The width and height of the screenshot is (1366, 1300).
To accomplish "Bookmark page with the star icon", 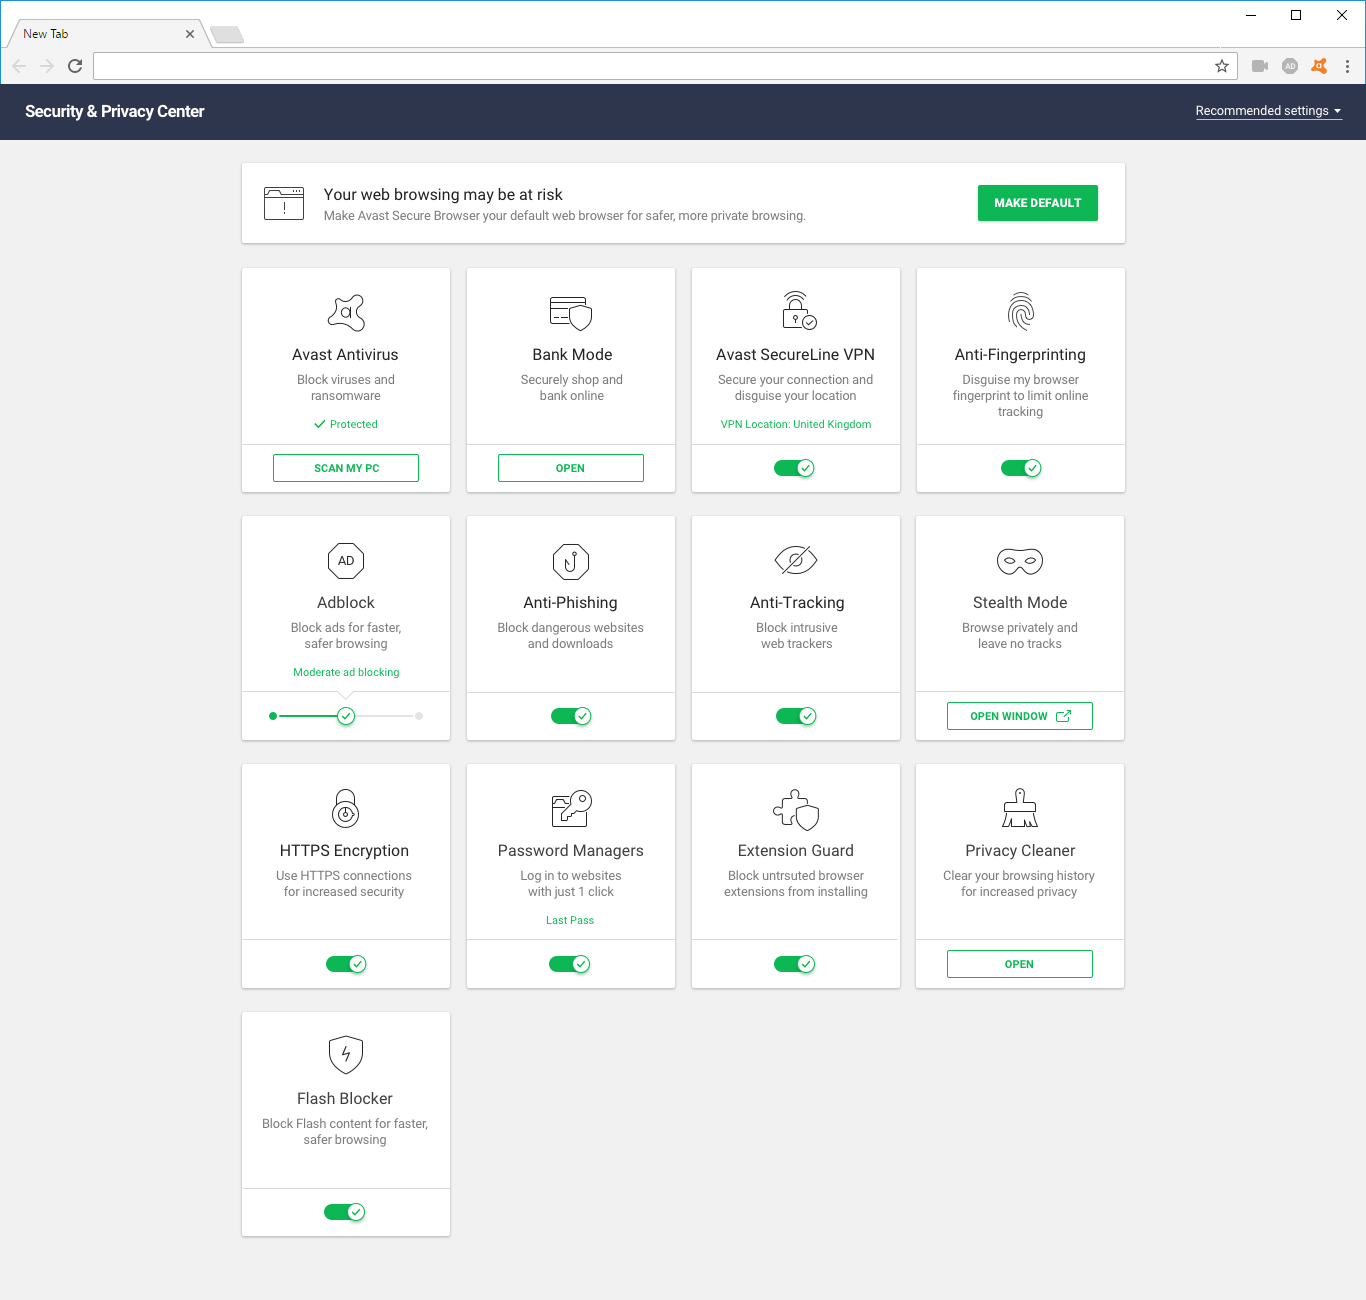I will [1222, 66].
